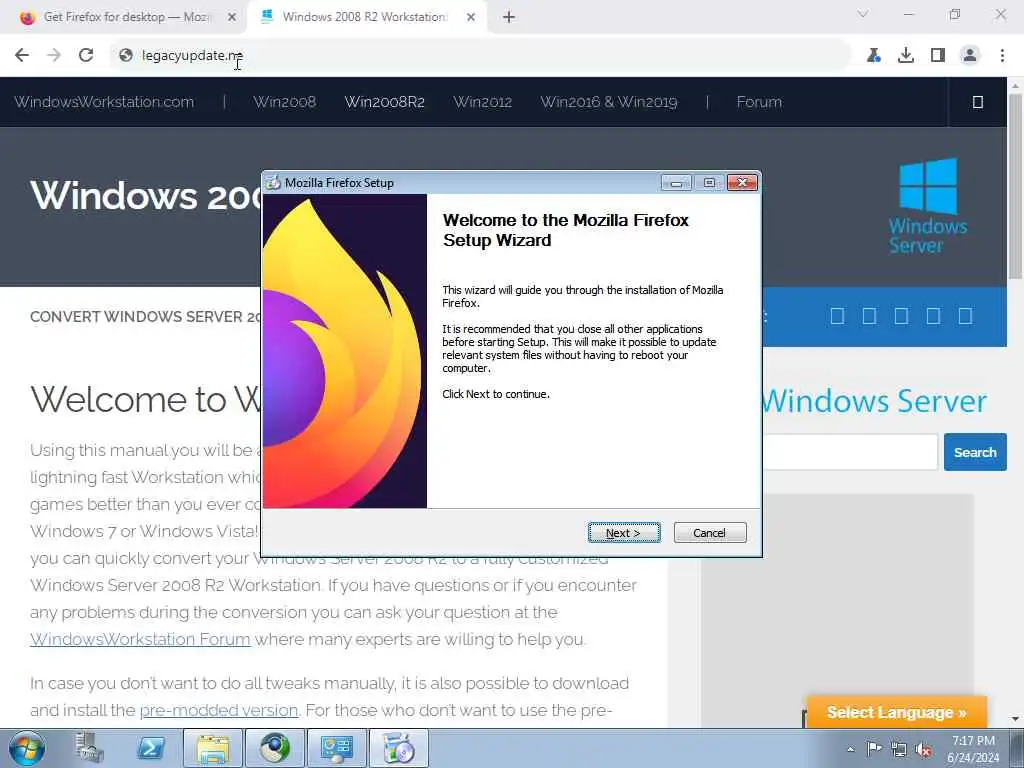Close the Get Firefox for desktop tab
Screen dimensions: 1024x768
coord(232,17)
